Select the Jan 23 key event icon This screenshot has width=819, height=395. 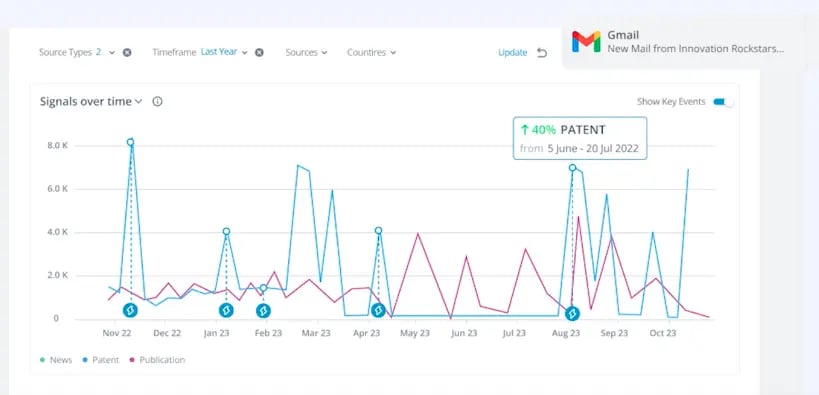[x=226, y=311]
